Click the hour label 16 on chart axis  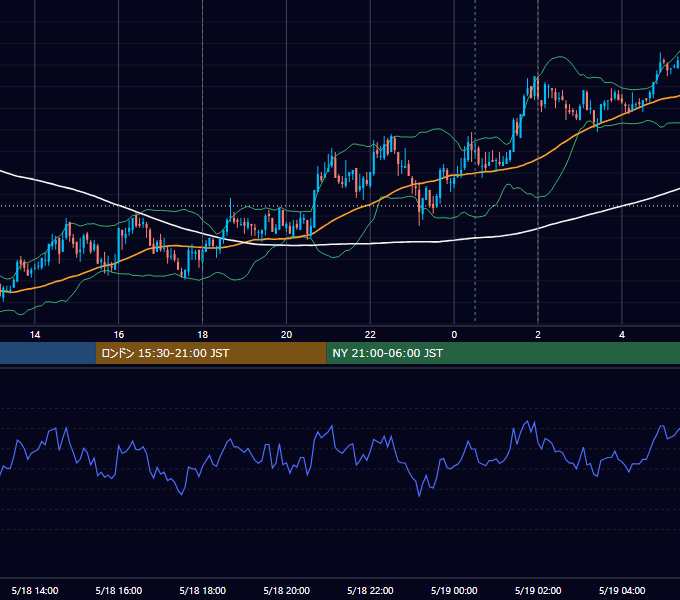[x=118, y=335]
